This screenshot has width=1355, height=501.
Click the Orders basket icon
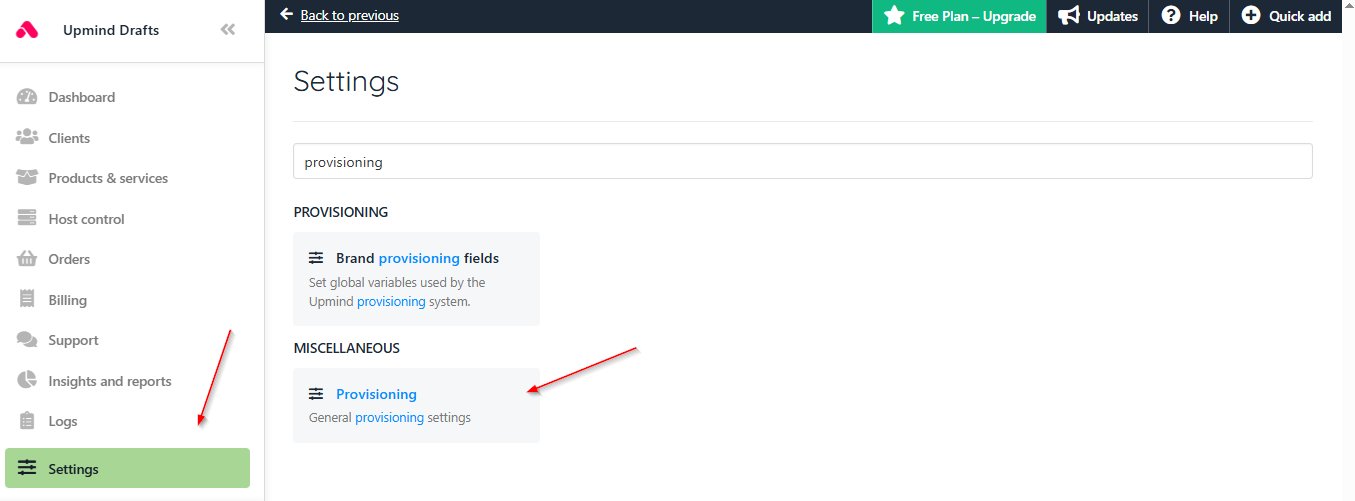[x=27, y=259]
